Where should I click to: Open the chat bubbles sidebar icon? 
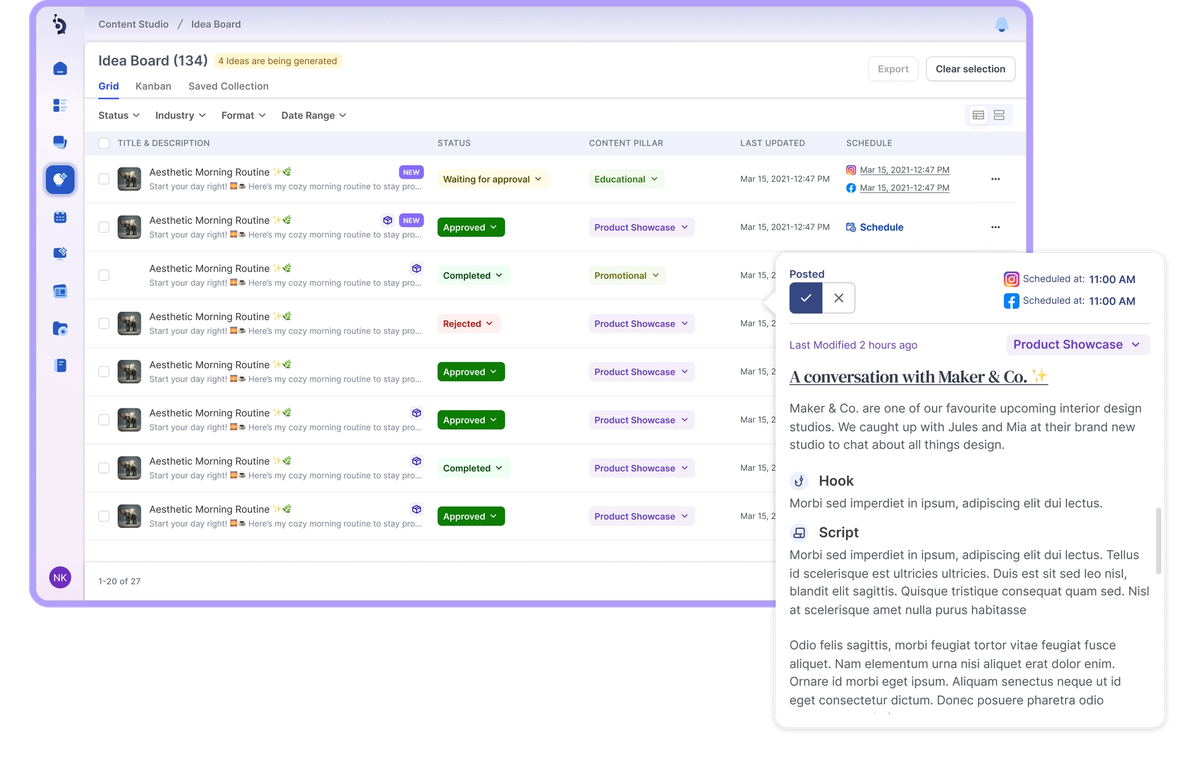point(60,142)
